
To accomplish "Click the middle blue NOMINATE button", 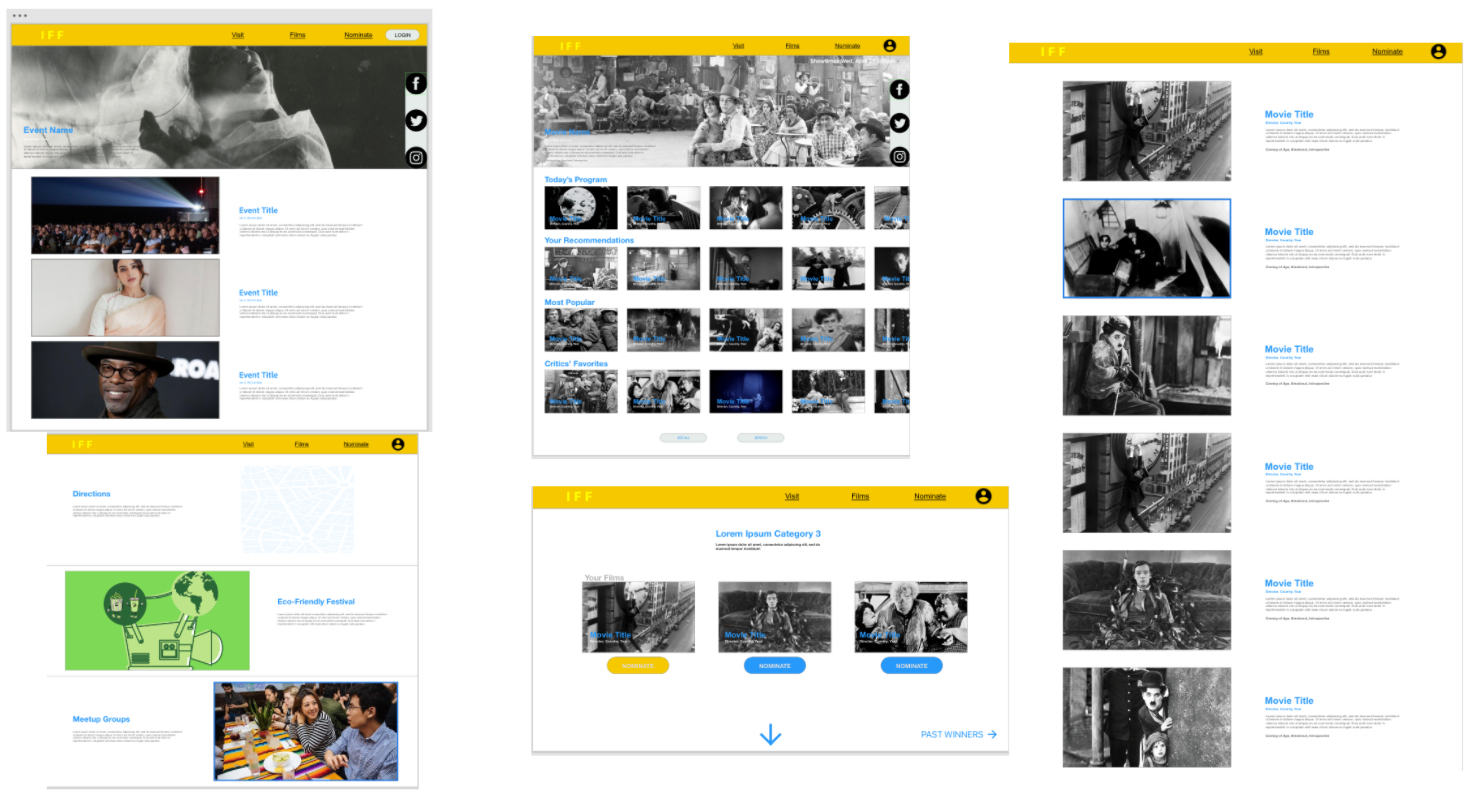I will (774, 666).
